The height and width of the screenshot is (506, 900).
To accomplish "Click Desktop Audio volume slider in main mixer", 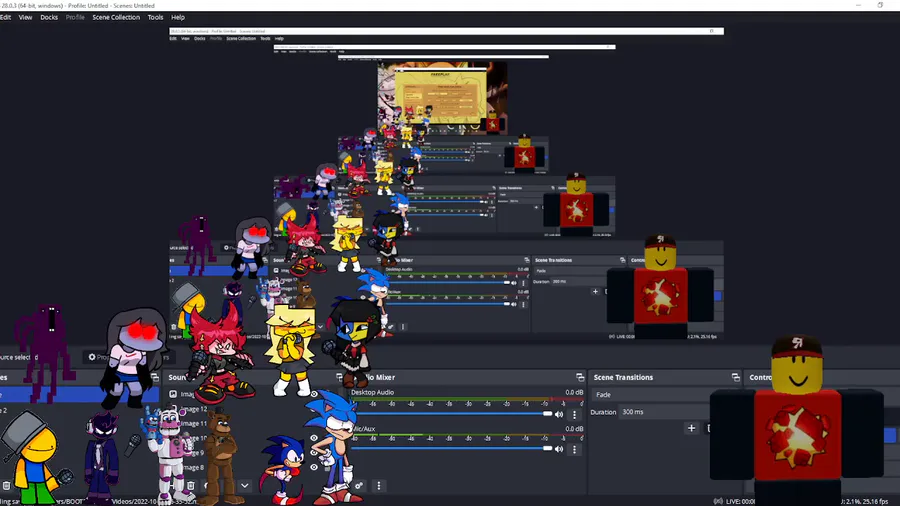I will (x=452, y=414).
